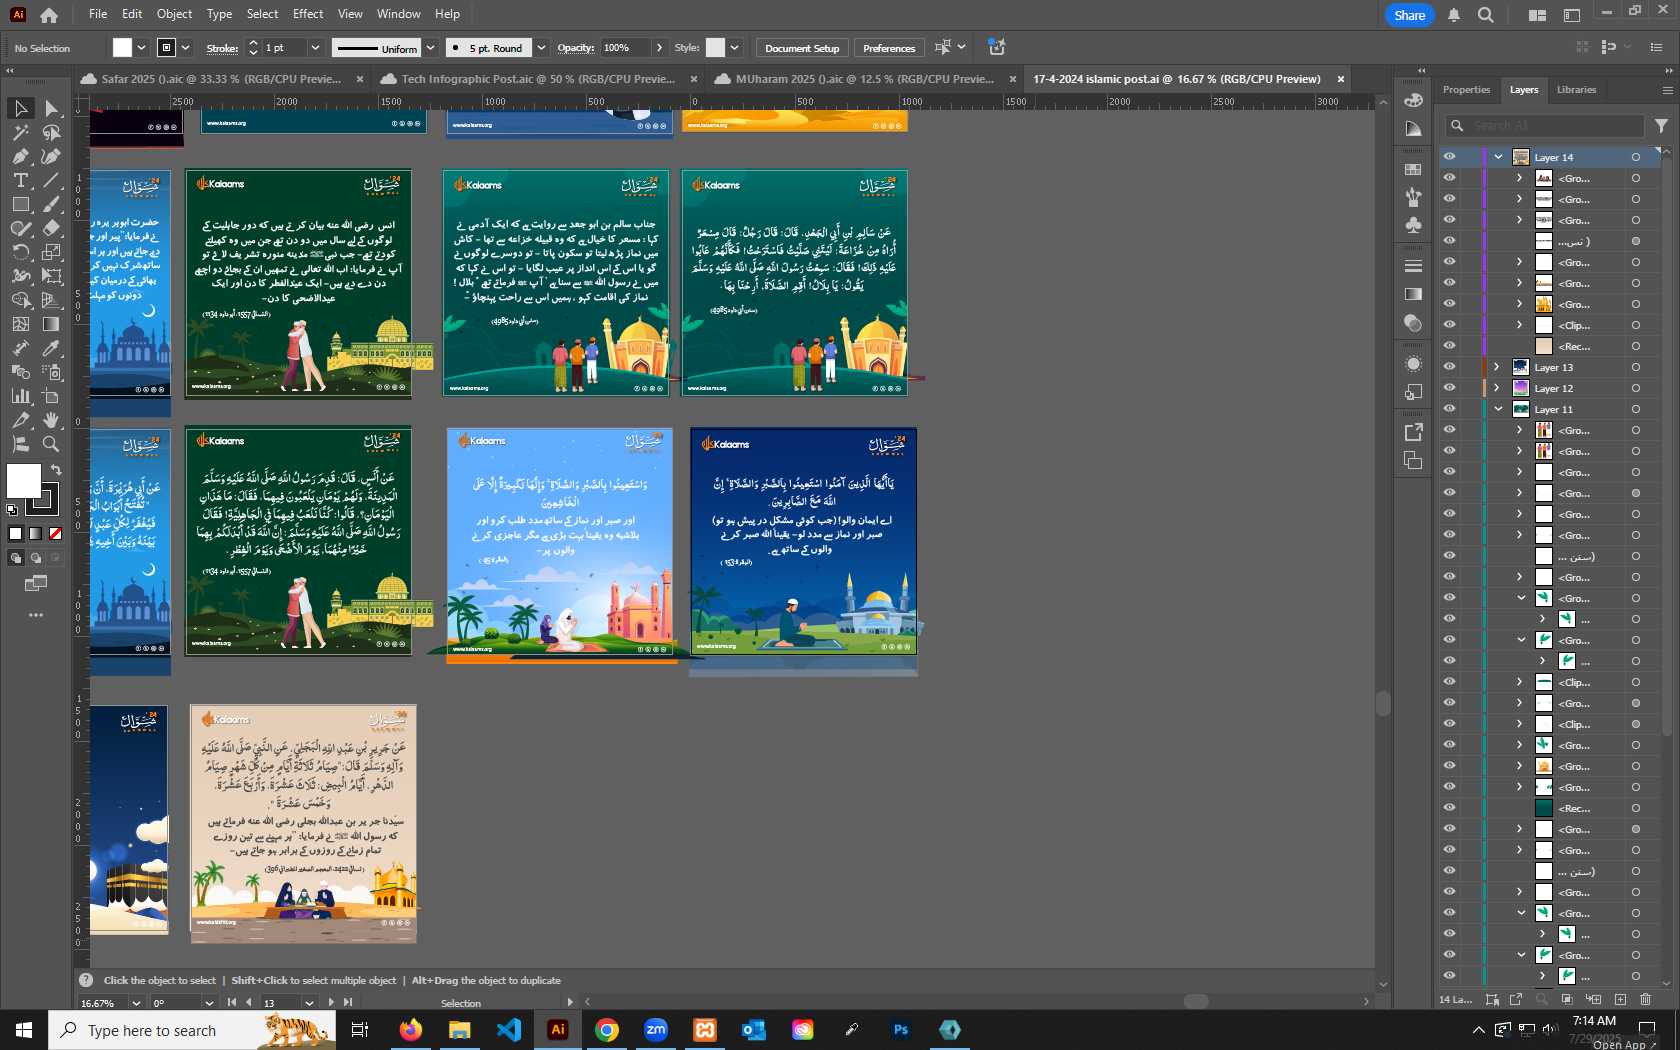
Task: Open fill color swatch in control bar
Action: [x=122, y=48]
